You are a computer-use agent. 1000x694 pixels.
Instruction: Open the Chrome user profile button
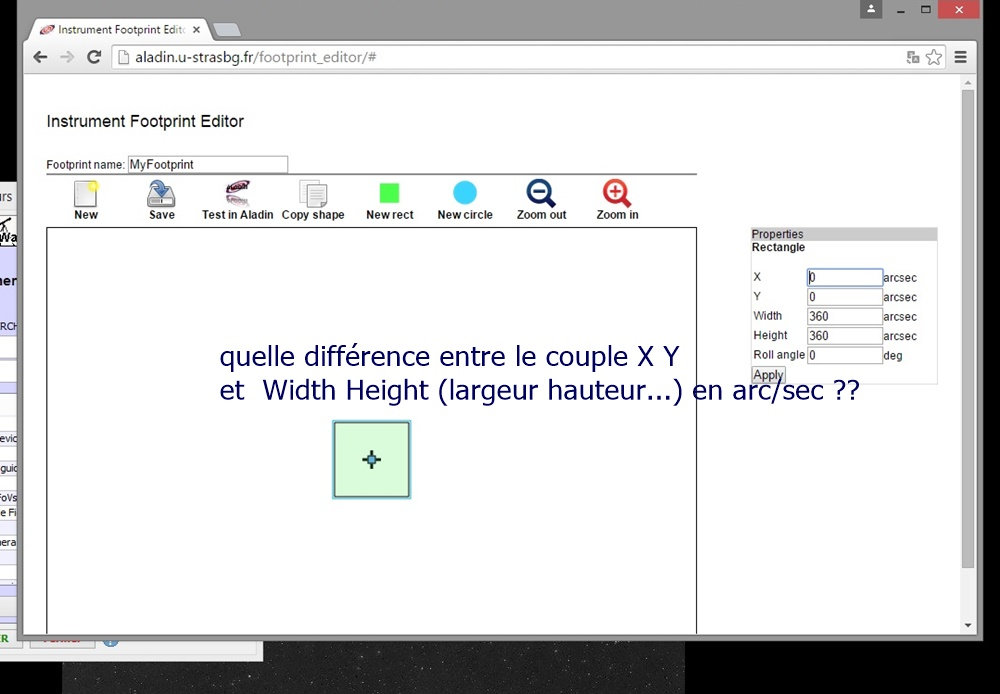(x=871, y=9)
